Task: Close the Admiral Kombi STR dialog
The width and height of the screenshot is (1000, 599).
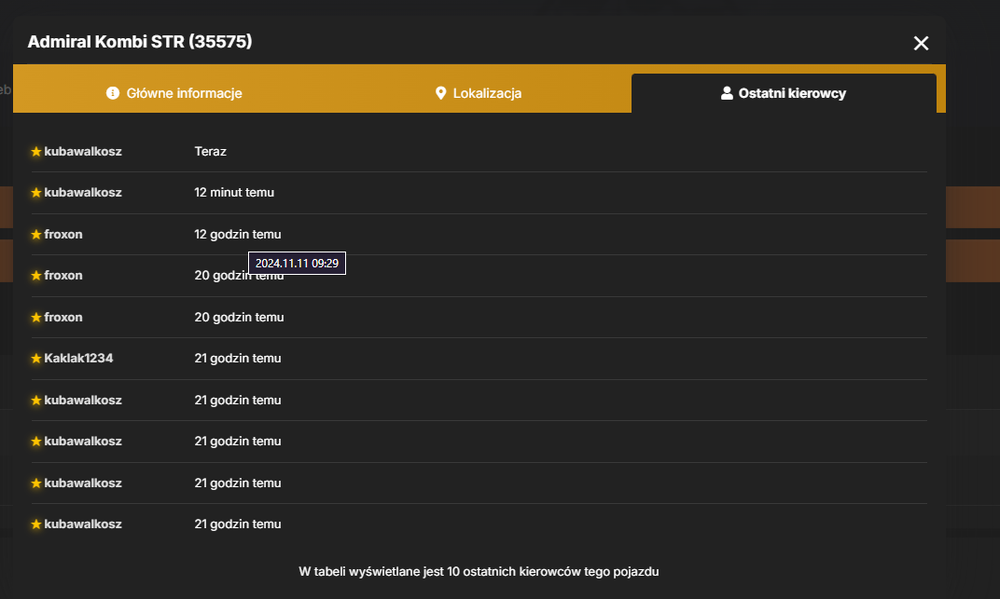Action: pyautogui.click(x=920, y=43)
